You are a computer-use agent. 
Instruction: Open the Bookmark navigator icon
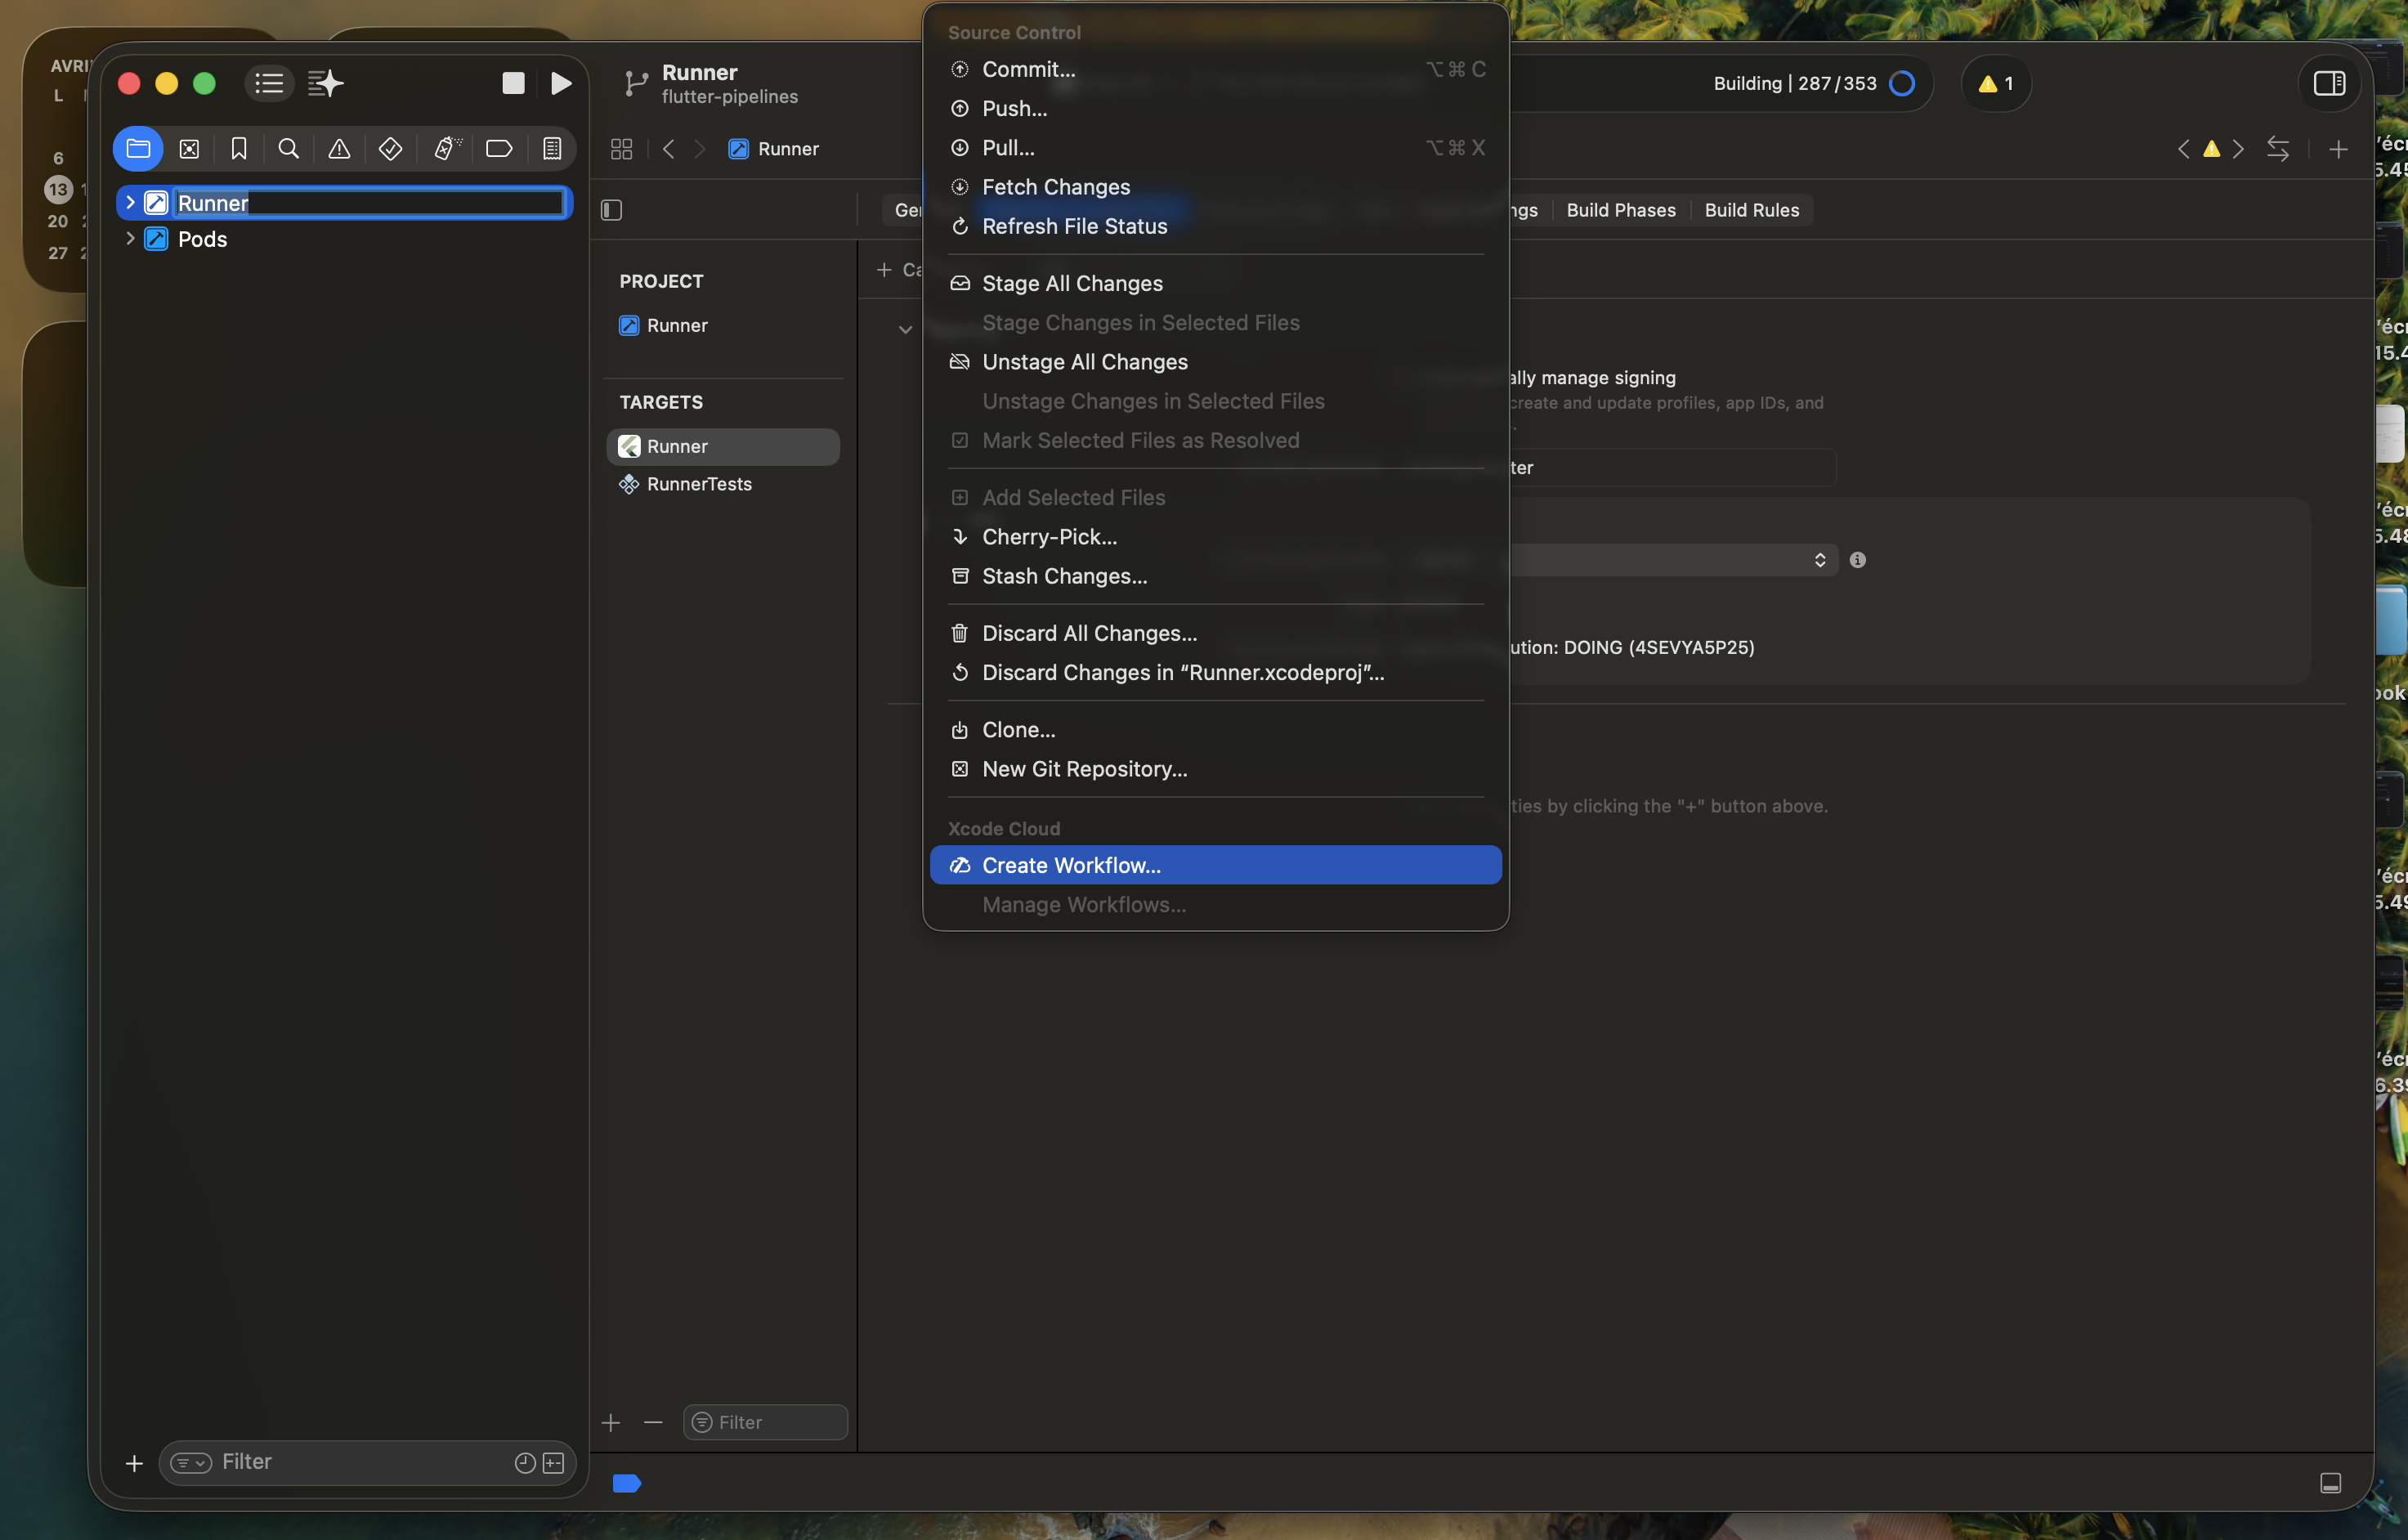239,149
